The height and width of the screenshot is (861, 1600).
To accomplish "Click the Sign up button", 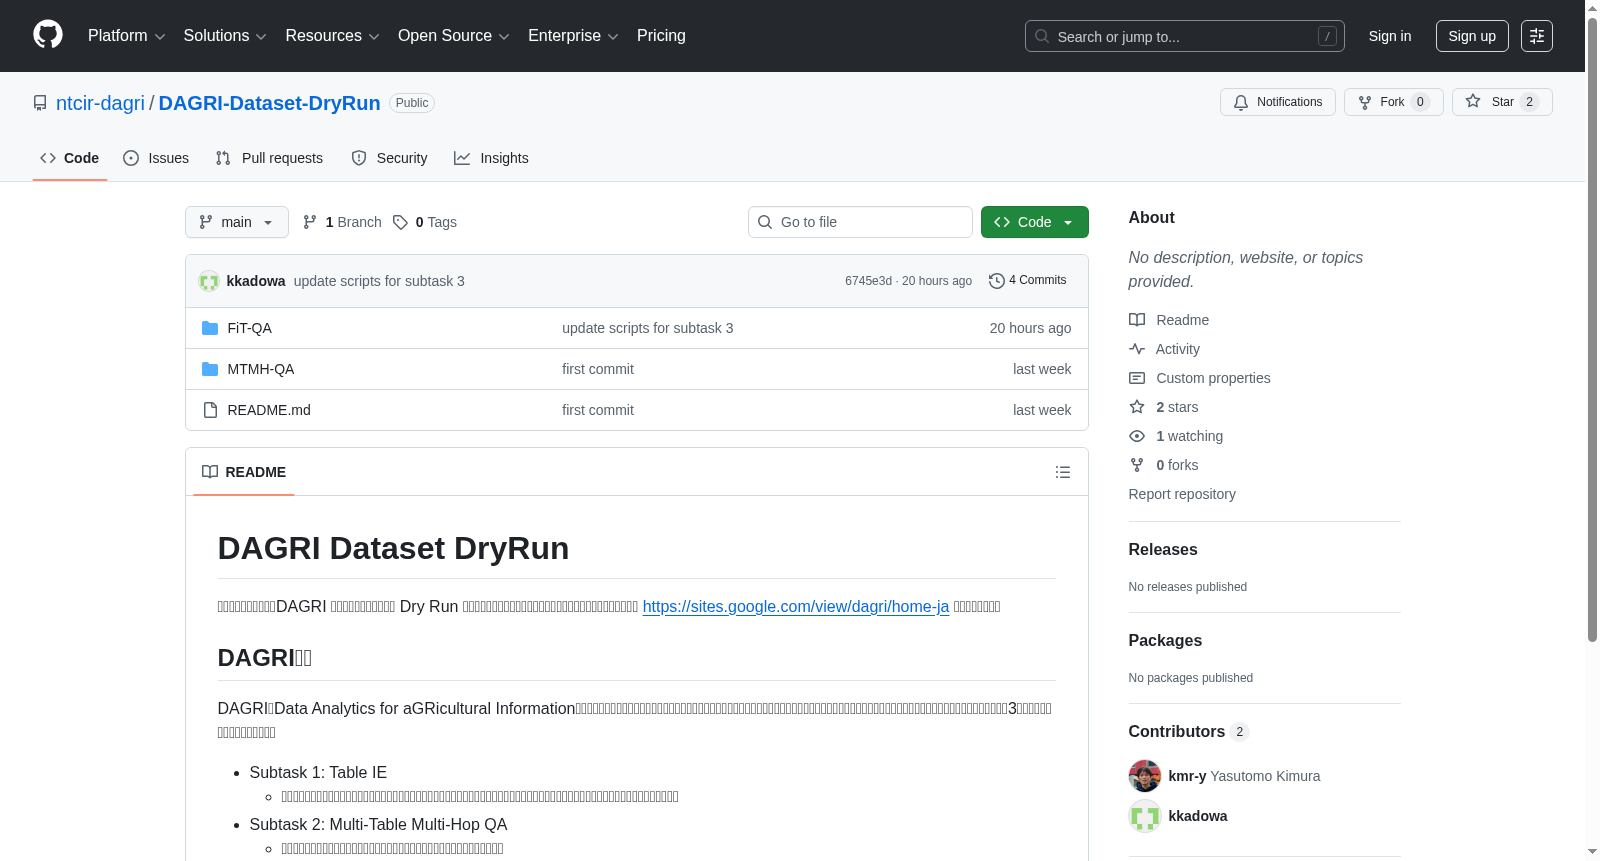I will coord(1472,36).
